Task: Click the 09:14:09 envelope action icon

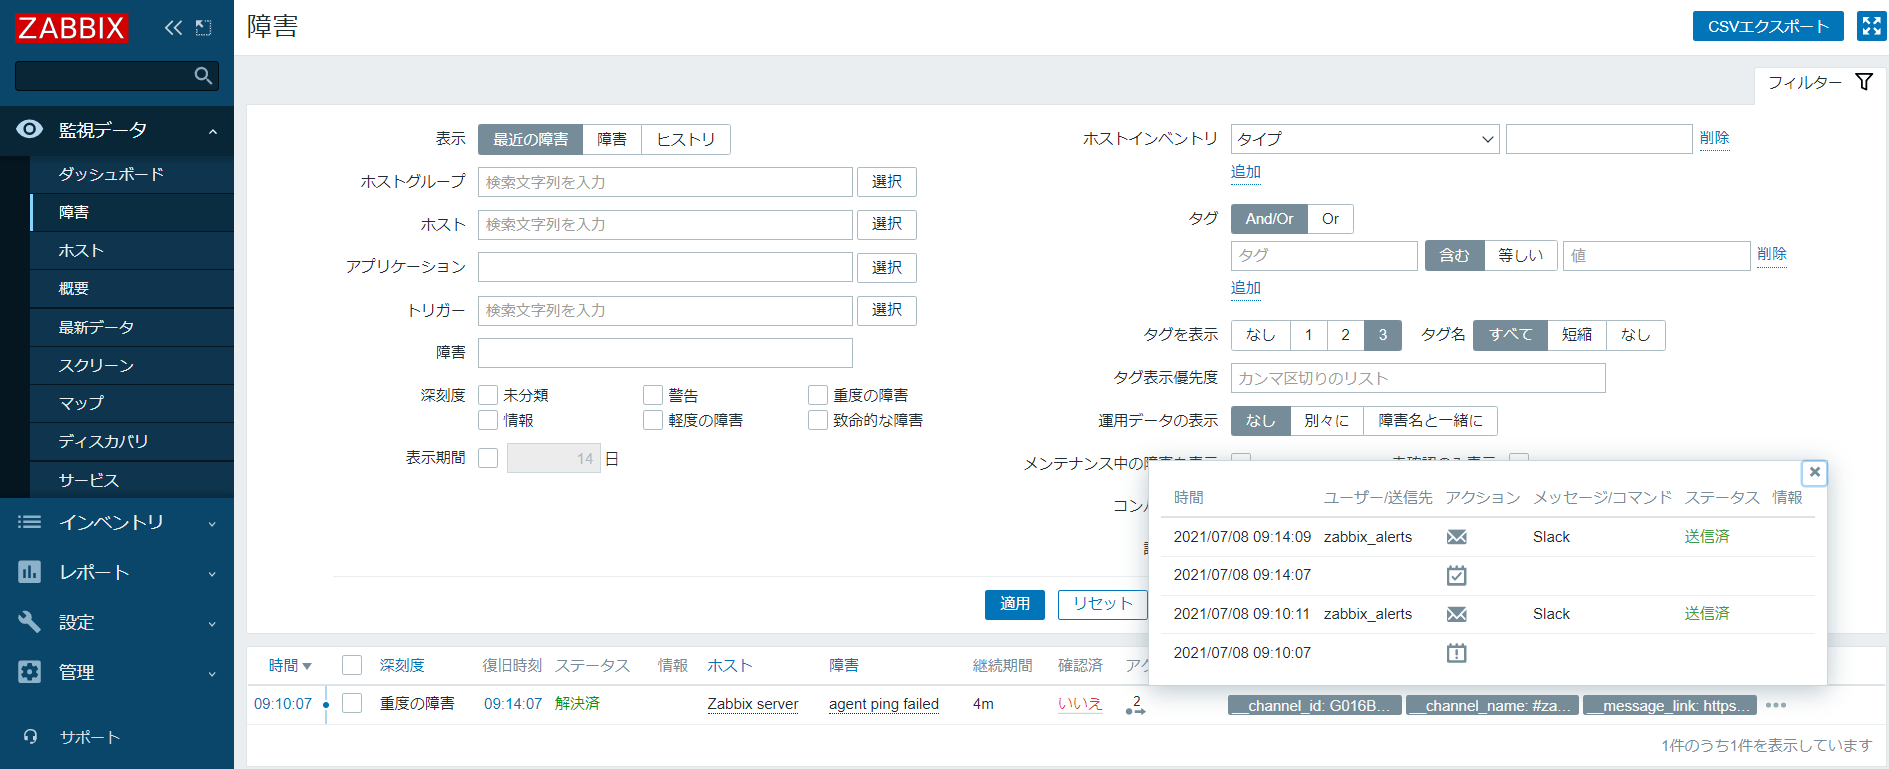Action: pyautogui.click(x=1457, y=537)
